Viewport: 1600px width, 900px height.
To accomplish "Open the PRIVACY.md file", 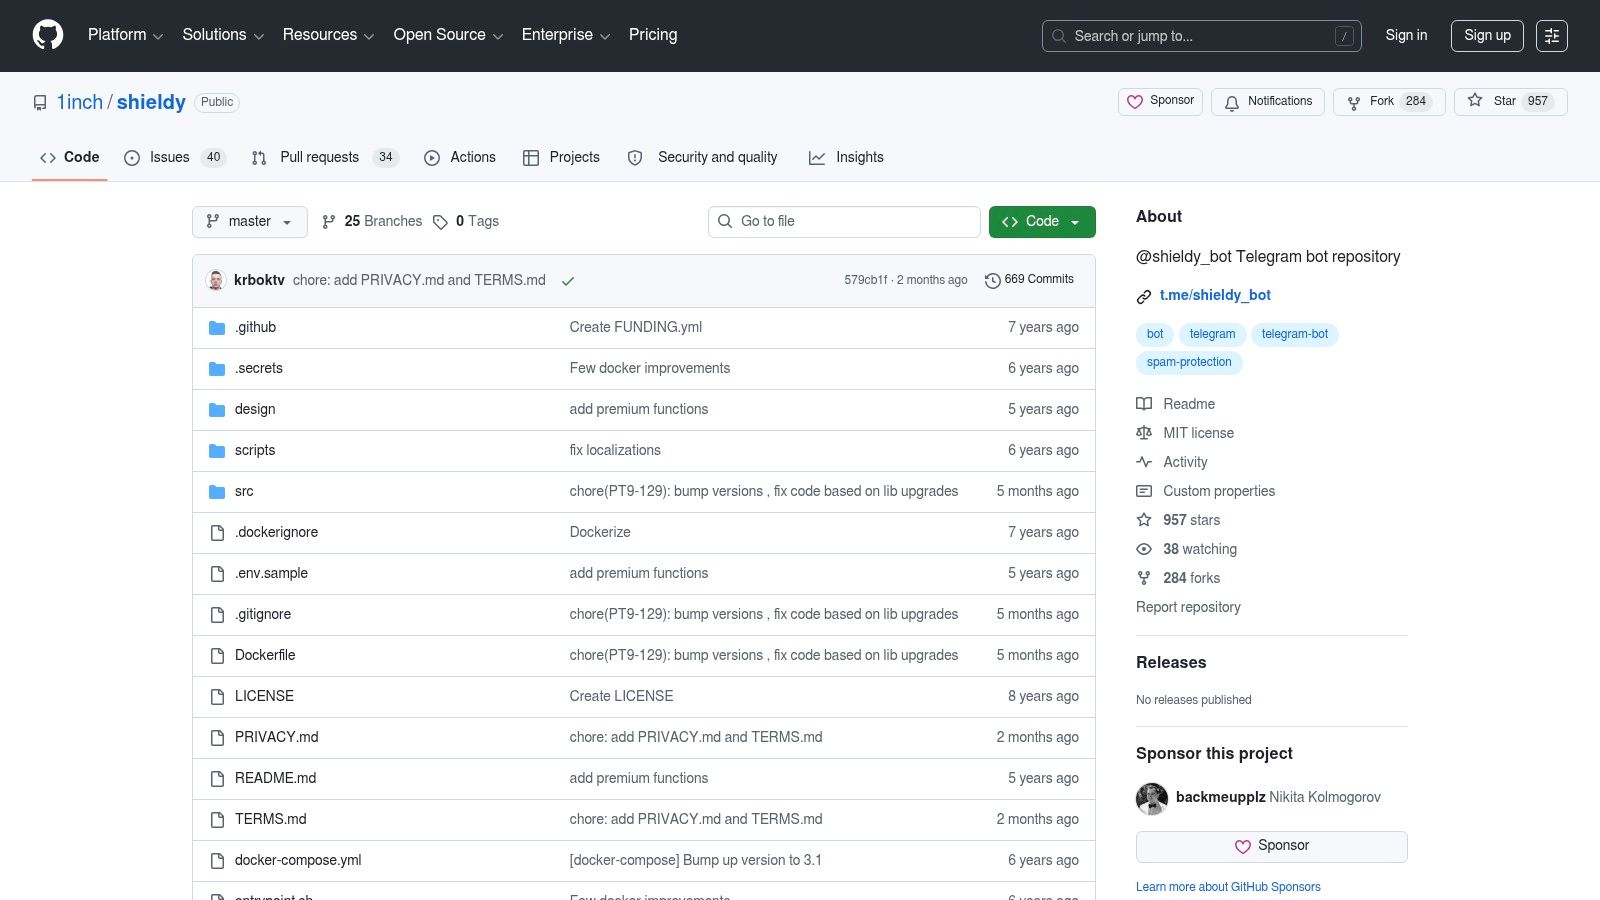I will (x=276, y=737).
